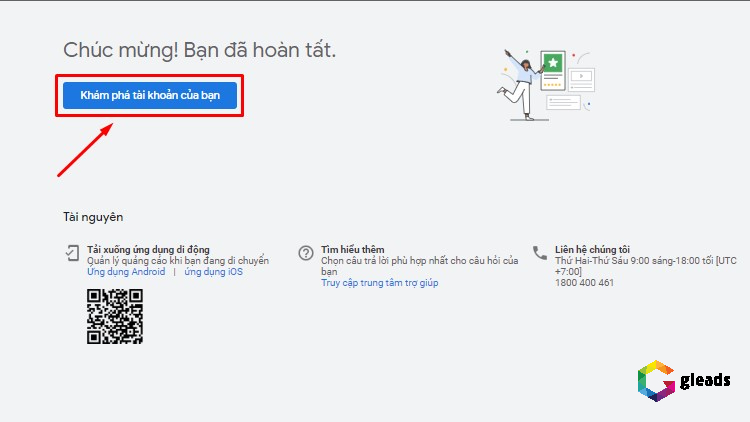The image size is (750, 422).
Task: Click the "gleads" brand text
Action: tap(706, 381)
